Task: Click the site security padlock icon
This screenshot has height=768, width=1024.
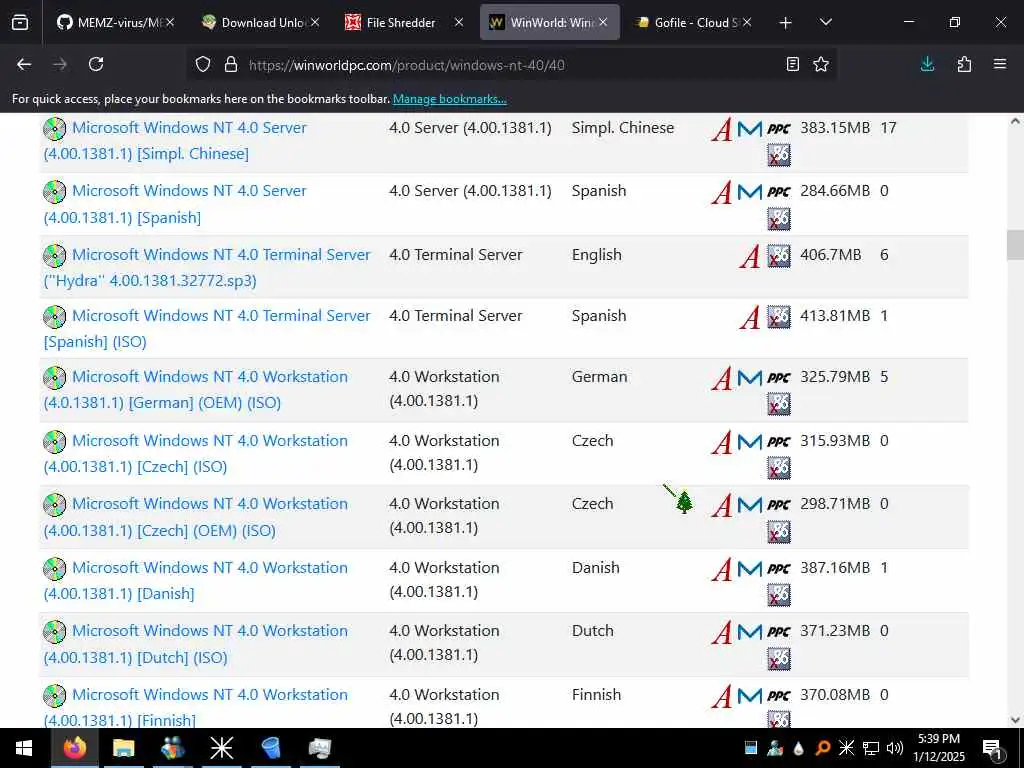Action: click(231, 65)
